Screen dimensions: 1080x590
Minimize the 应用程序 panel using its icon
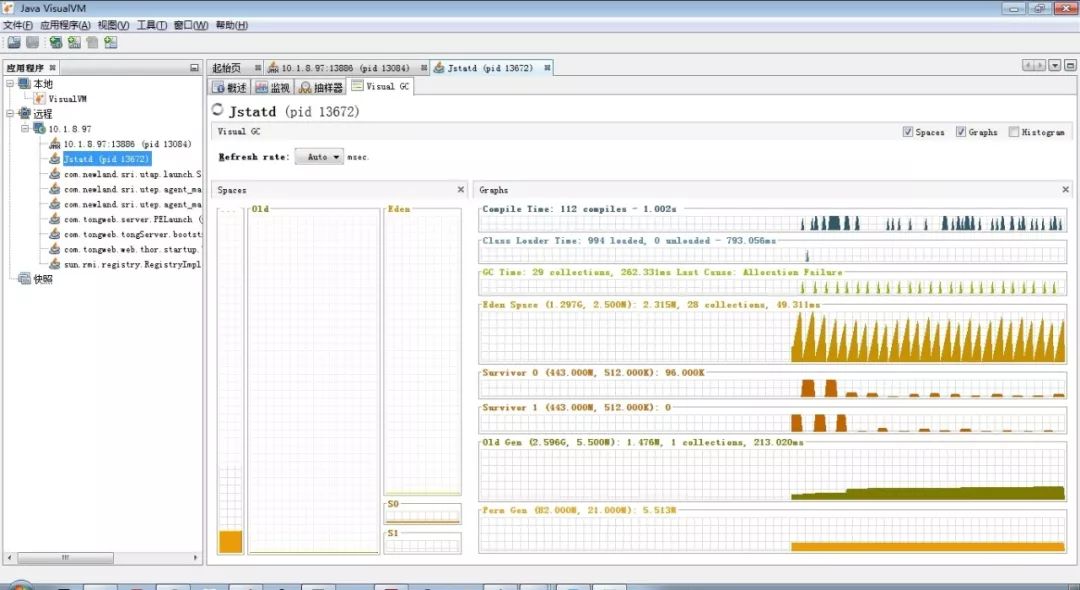pos(194,67)
